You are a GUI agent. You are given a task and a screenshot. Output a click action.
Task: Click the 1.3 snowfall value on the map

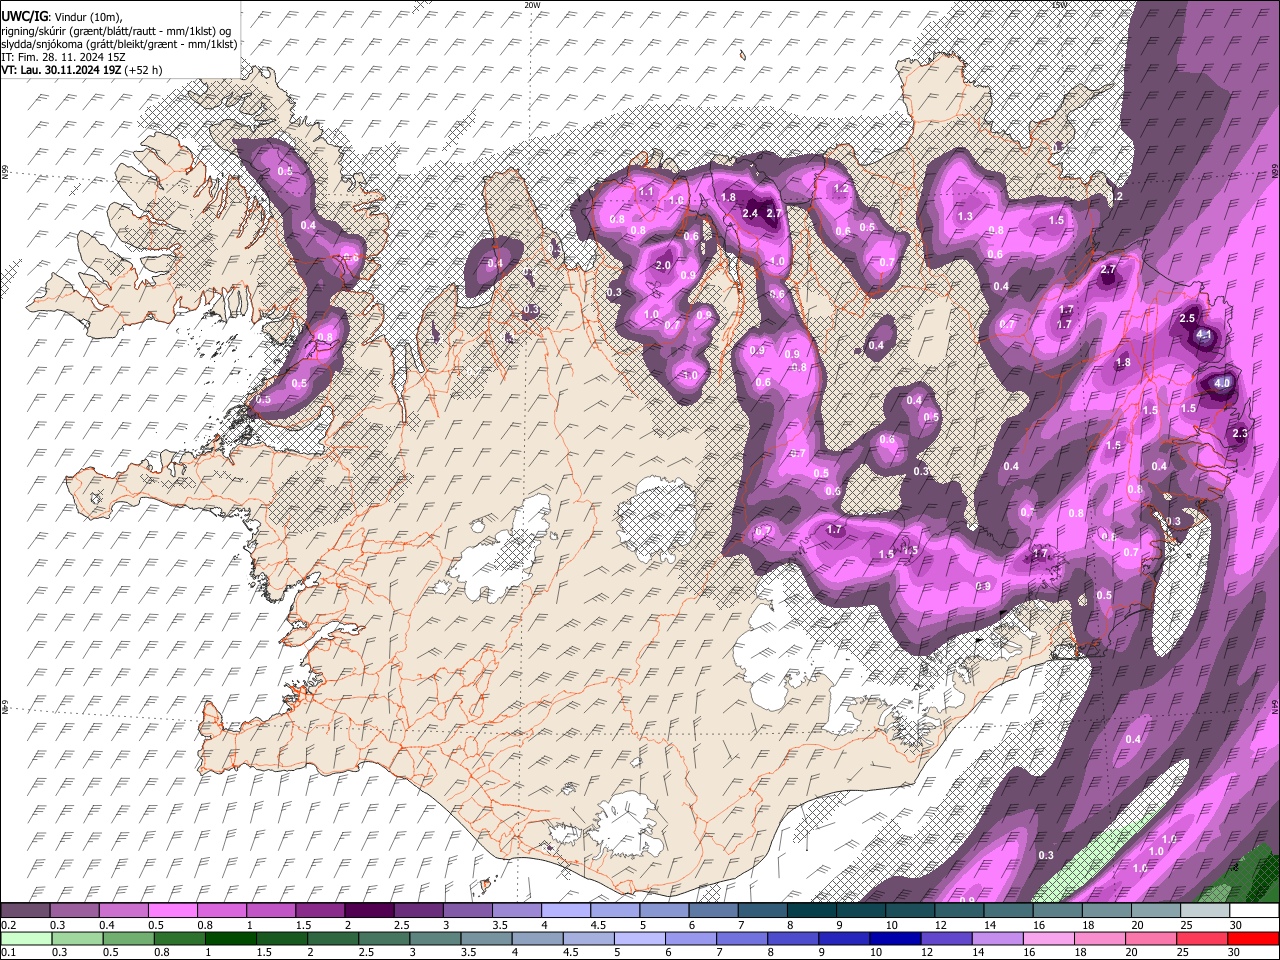click(965, 217)
